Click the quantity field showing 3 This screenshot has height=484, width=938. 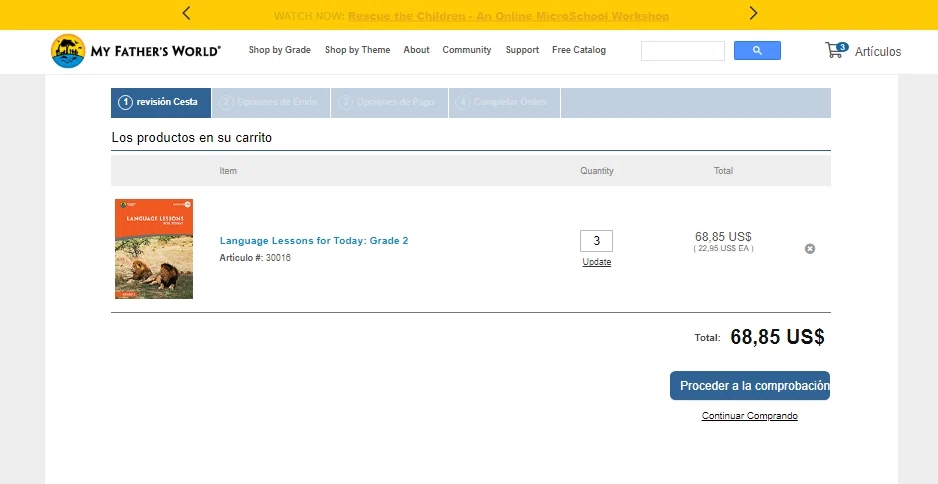click(596, 241)
